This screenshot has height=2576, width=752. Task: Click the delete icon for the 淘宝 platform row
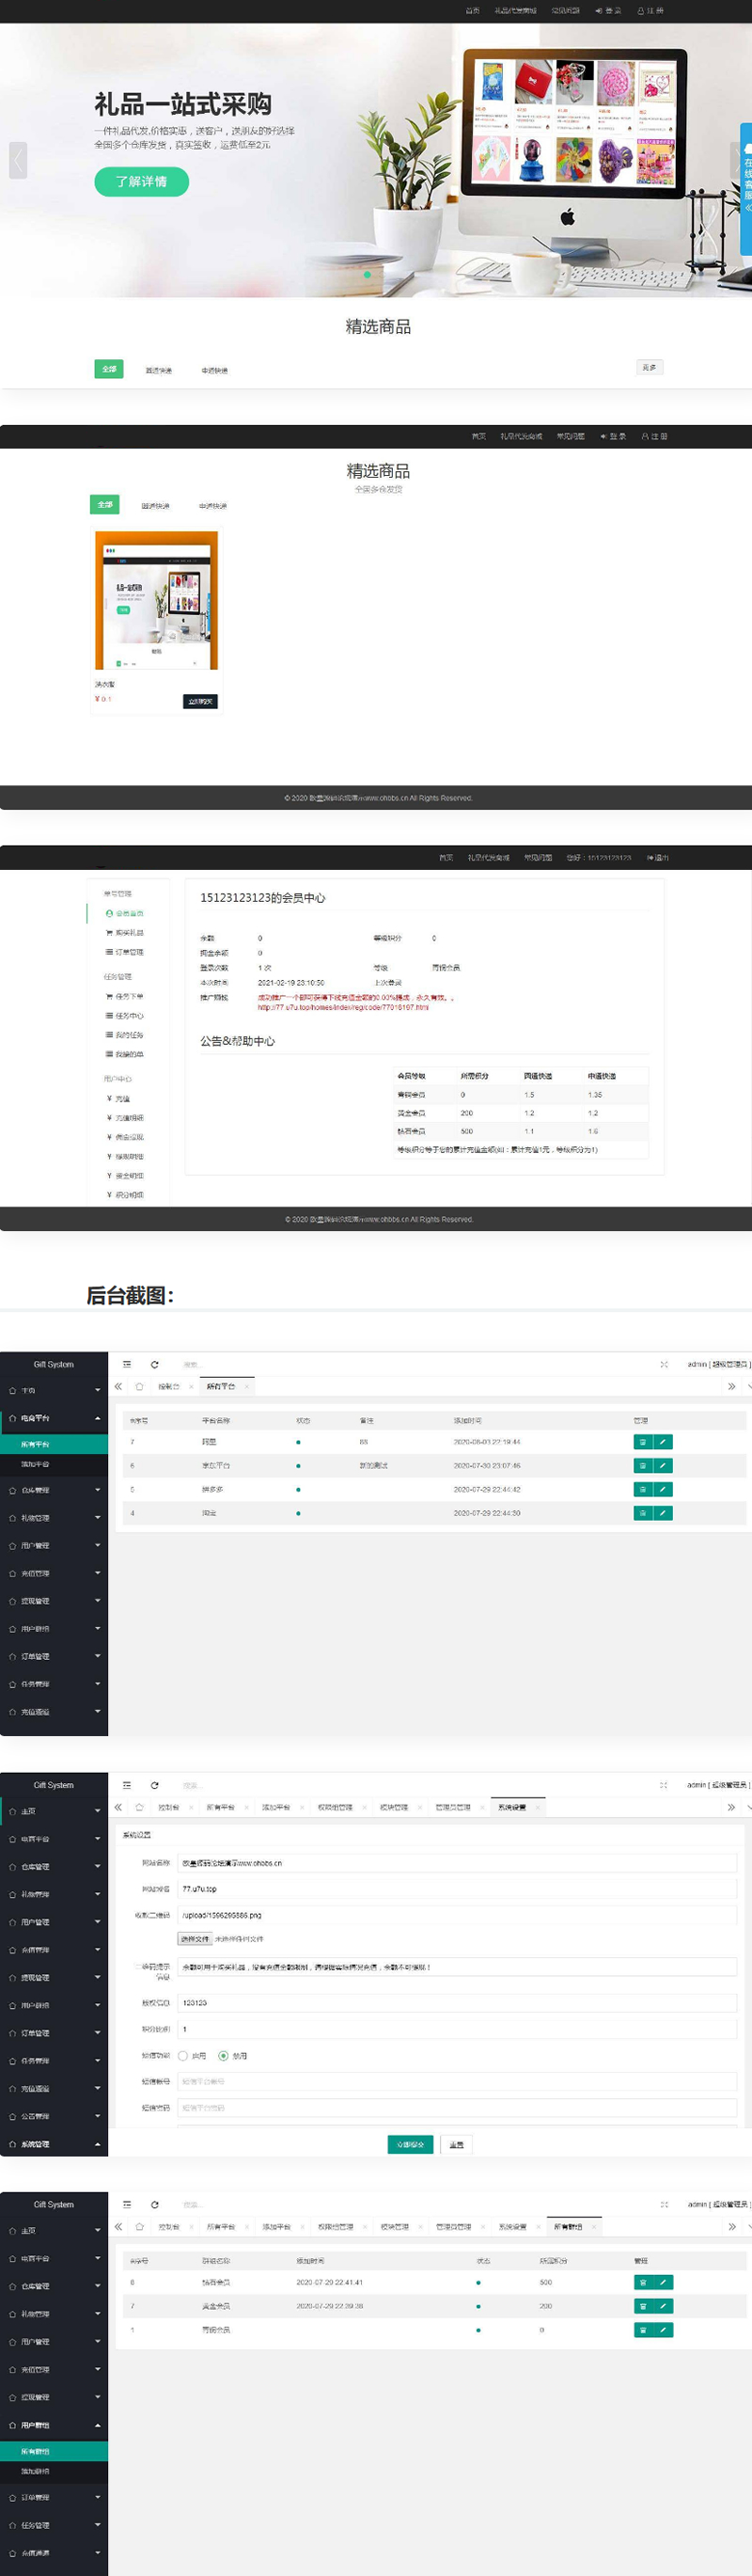click(643, 1513)
